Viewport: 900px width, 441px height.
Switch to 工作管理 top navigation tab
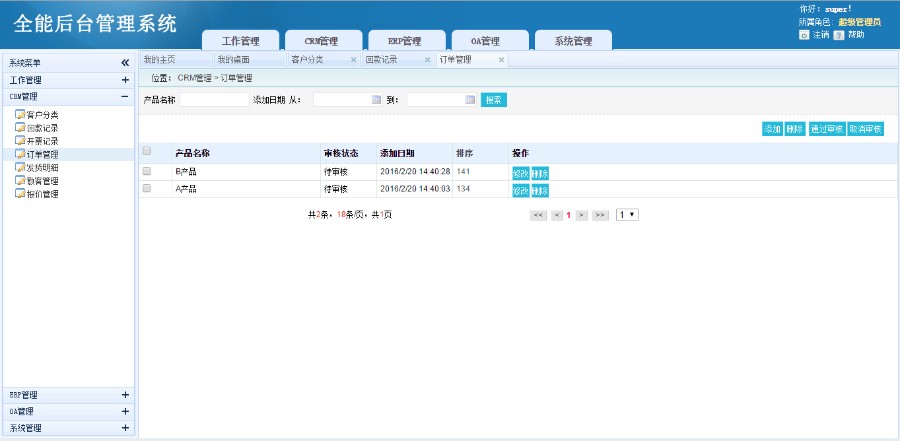[240, 41]
